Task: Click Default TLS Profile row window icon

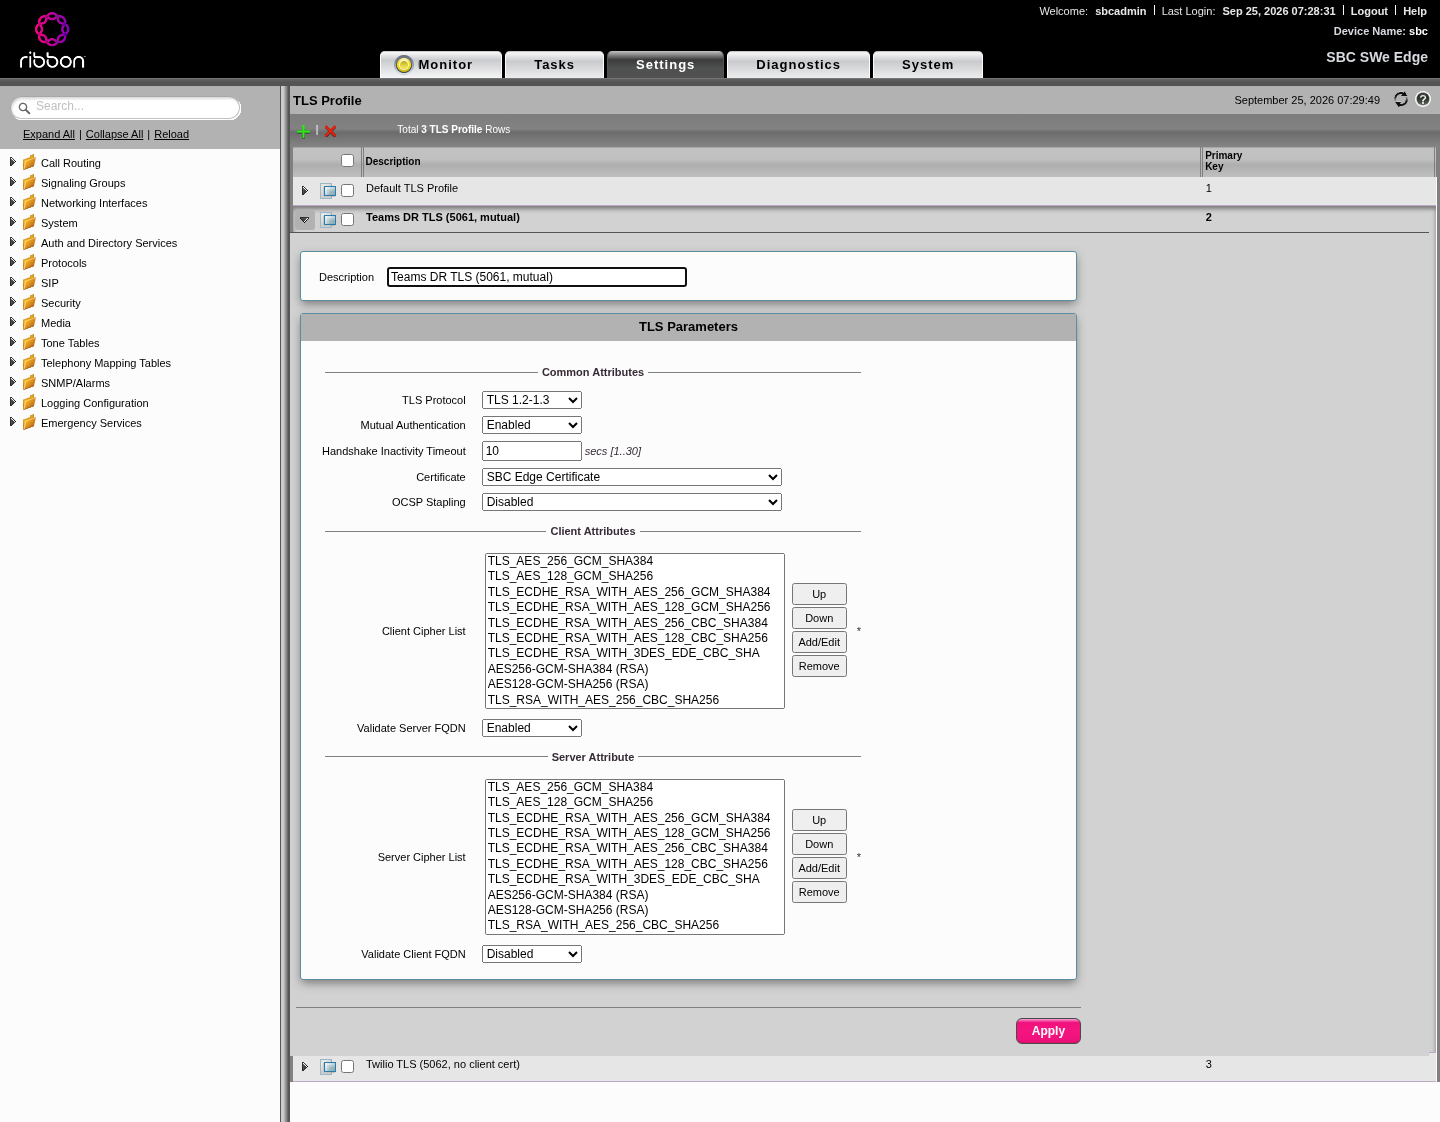Action: coord(328,190)
